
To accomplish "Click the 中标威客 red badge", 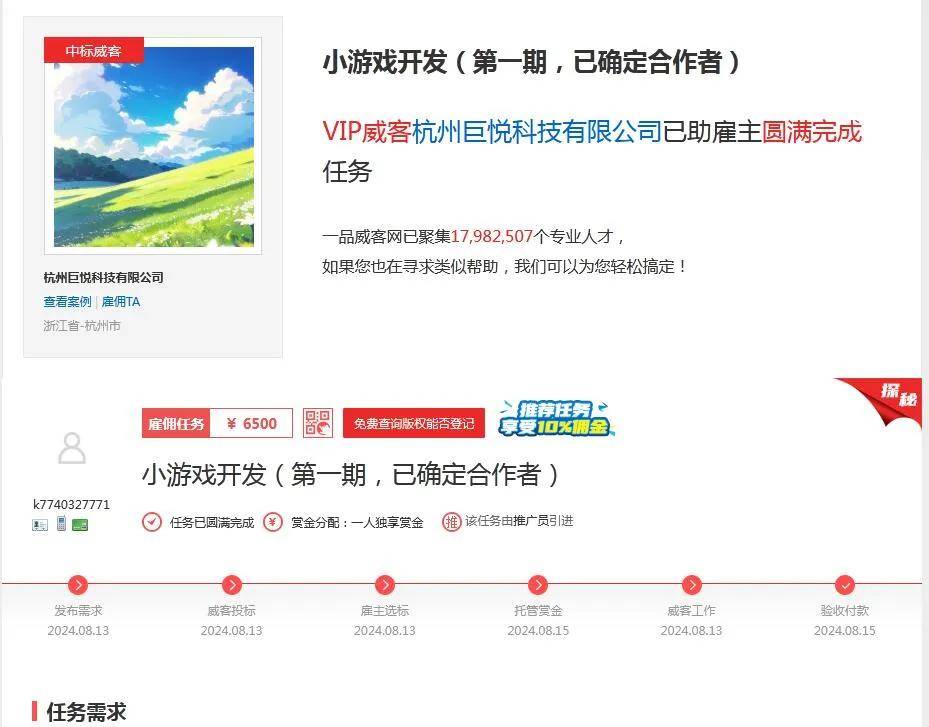I will (94, 51).
